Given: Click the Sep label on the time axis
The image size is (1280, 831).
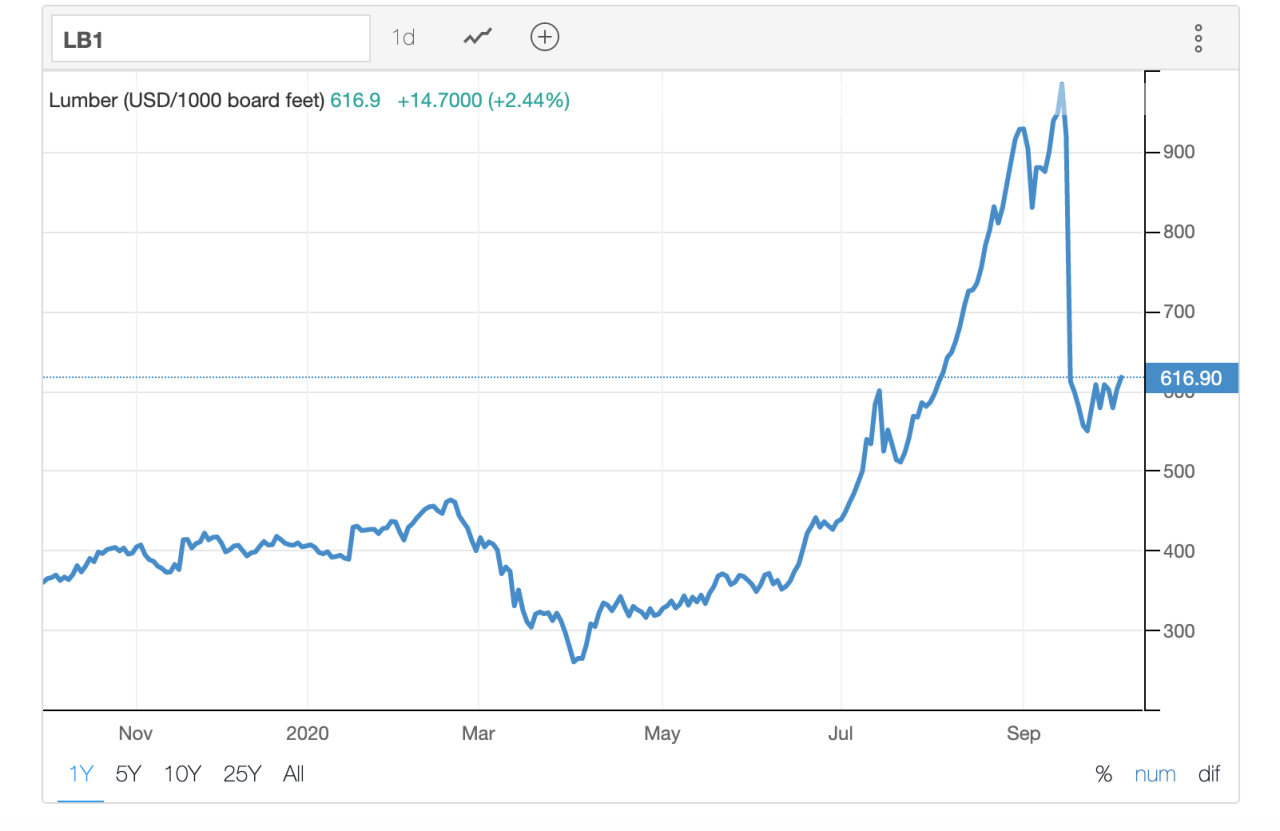Looking at the screenshot, I should tap(1024, 734).
